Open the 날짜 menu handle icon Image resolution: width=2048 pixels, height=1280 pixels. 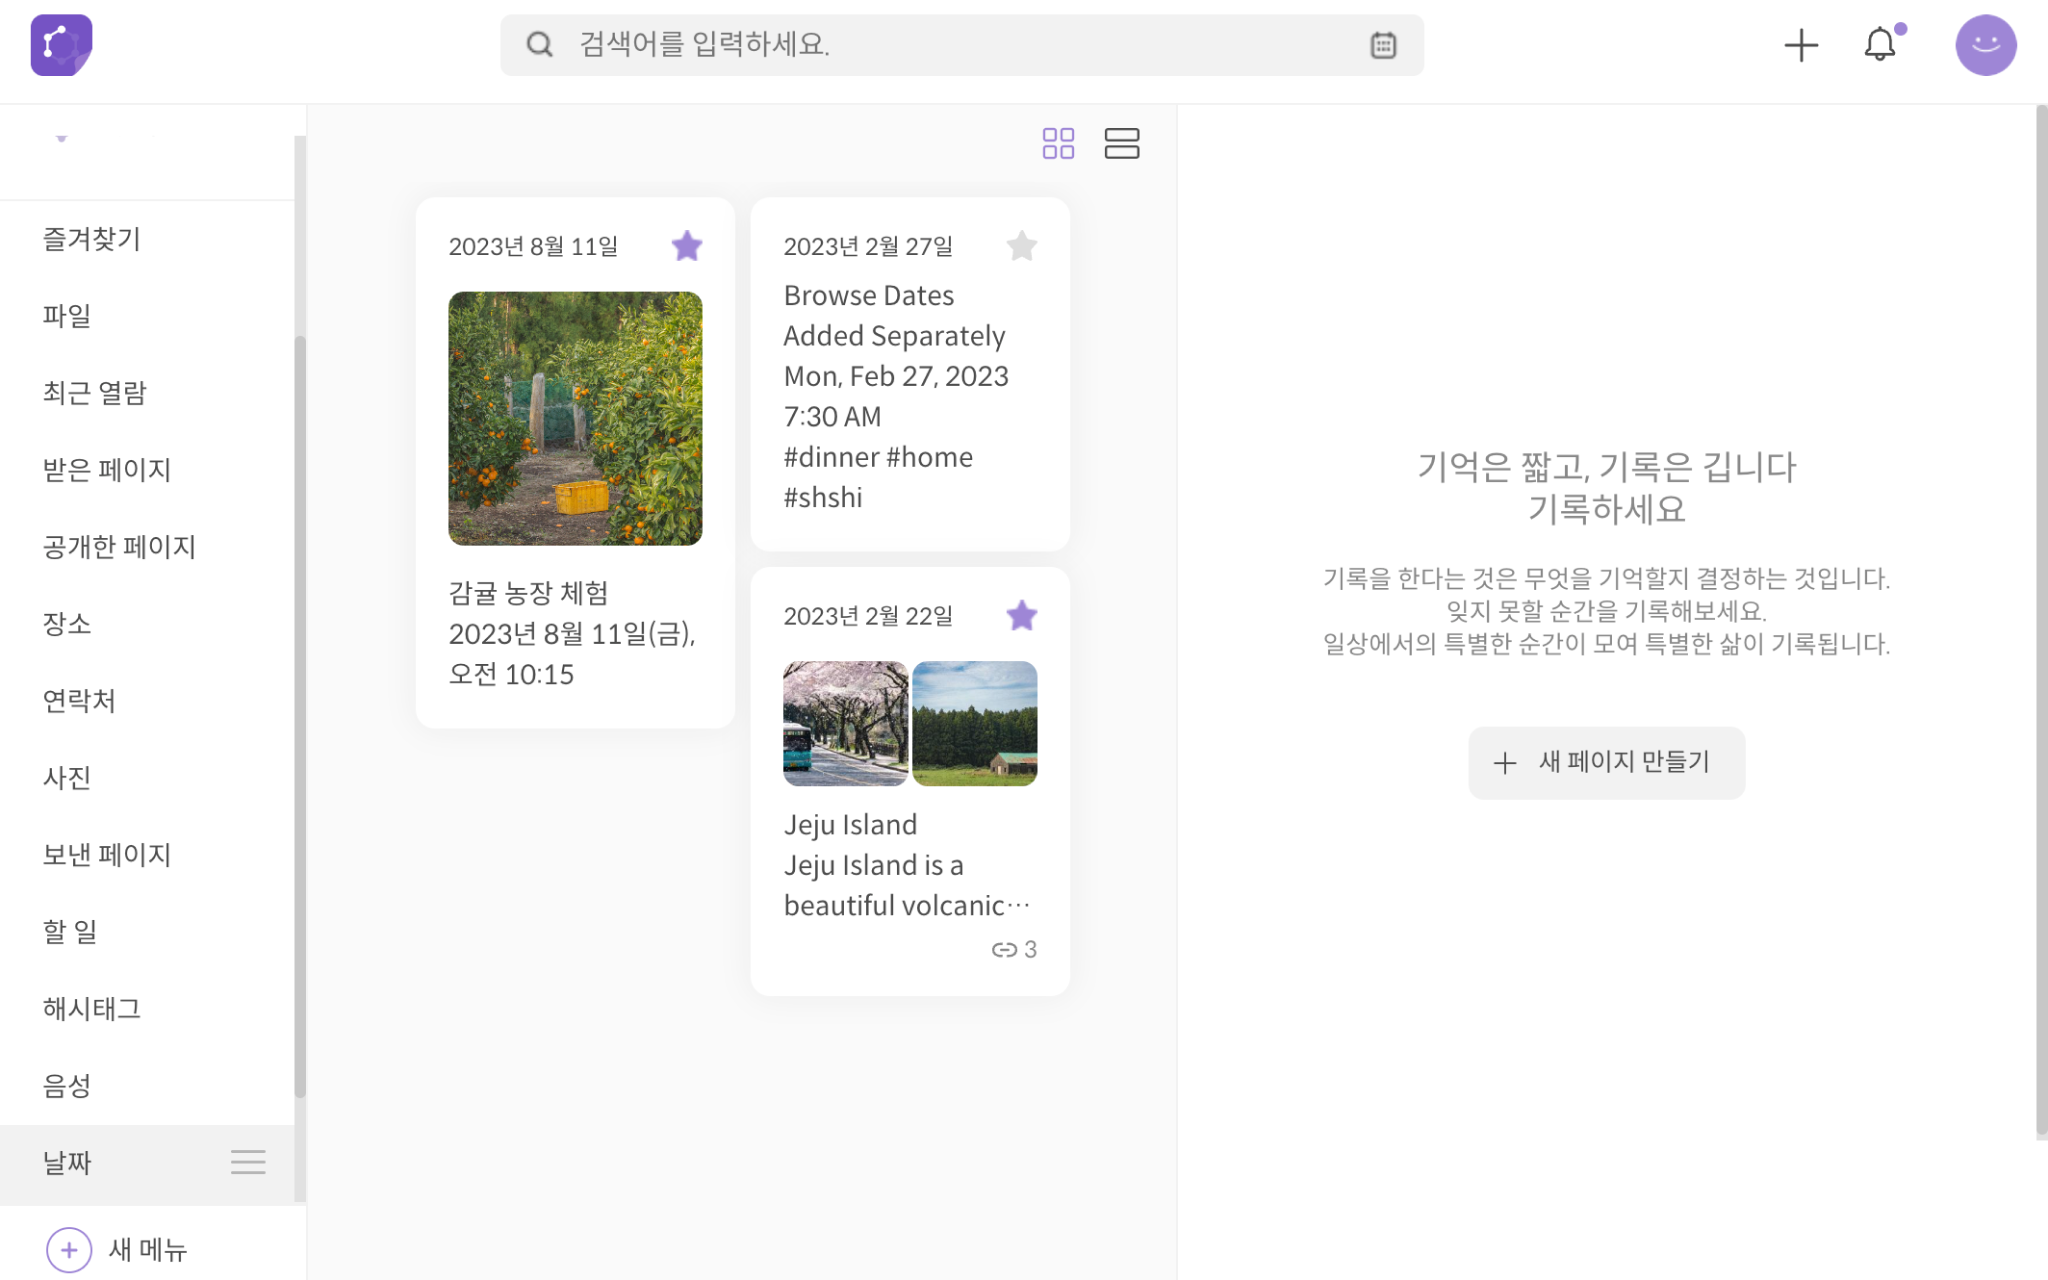(248, 1162)
